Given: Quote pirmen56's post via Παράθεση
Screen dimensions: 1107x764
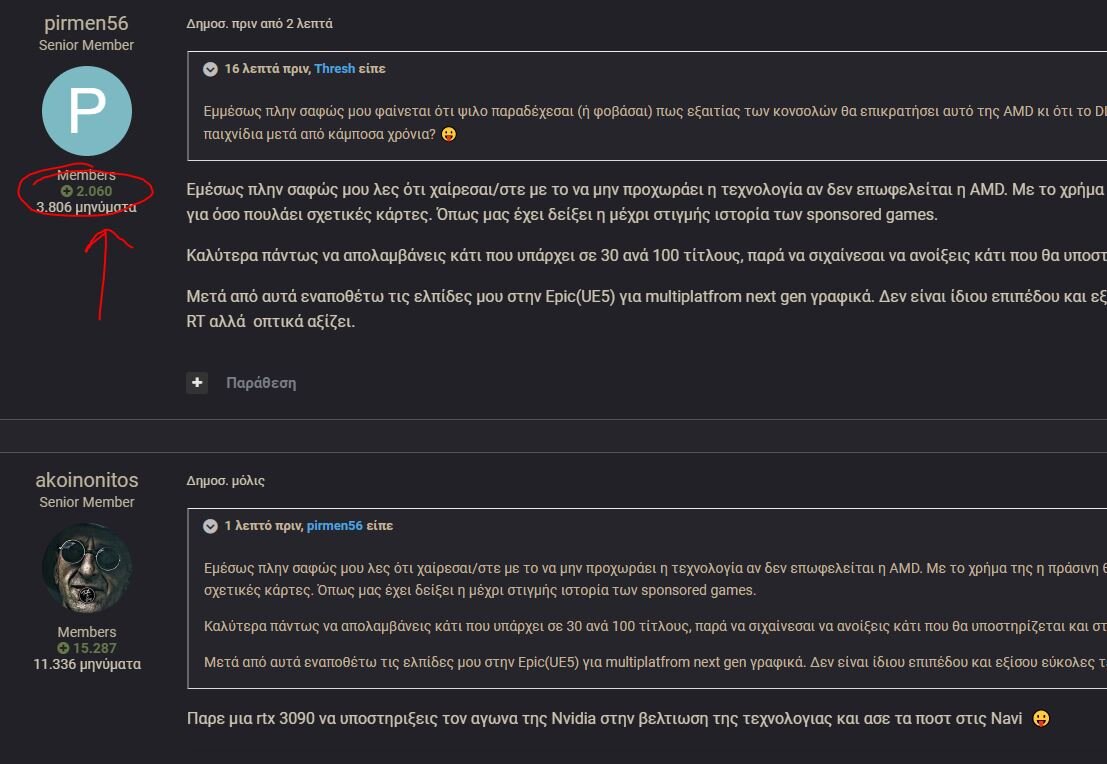Looking at the screenshot, I should [261, 383].
